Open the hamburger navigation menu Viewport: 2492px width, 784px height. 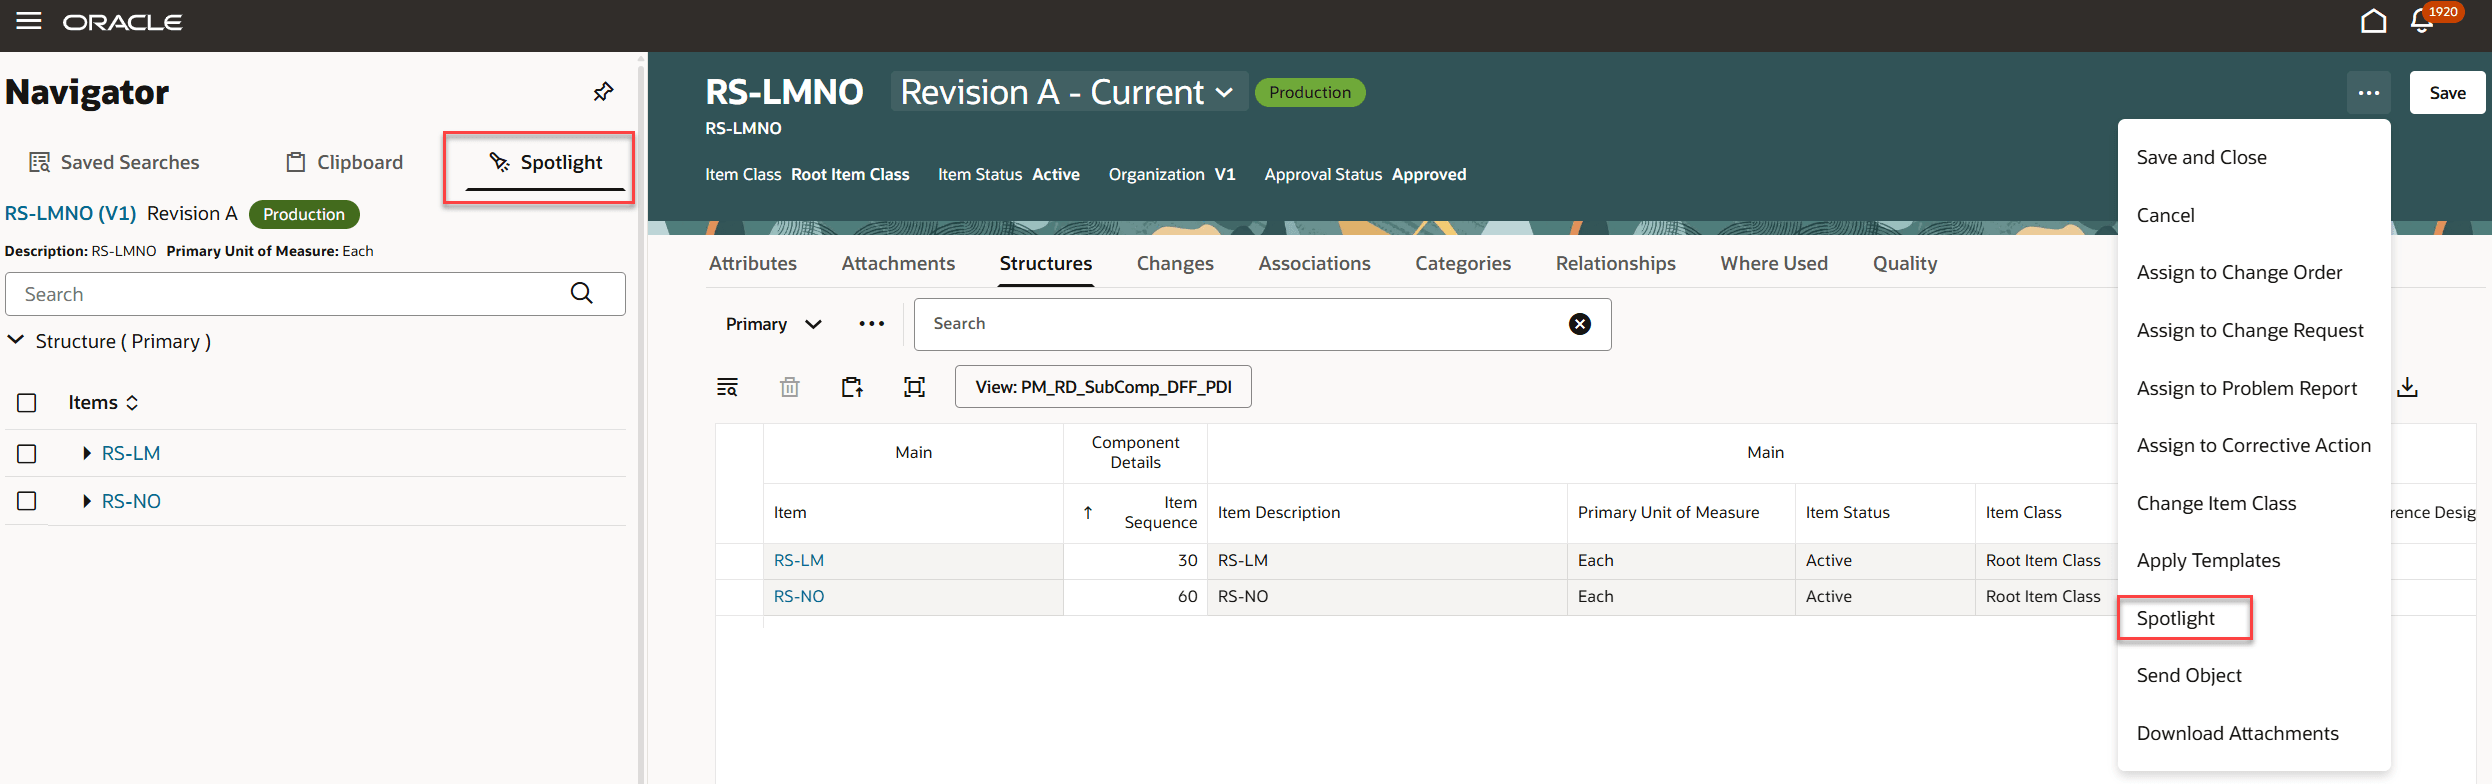tap(29, 21)
